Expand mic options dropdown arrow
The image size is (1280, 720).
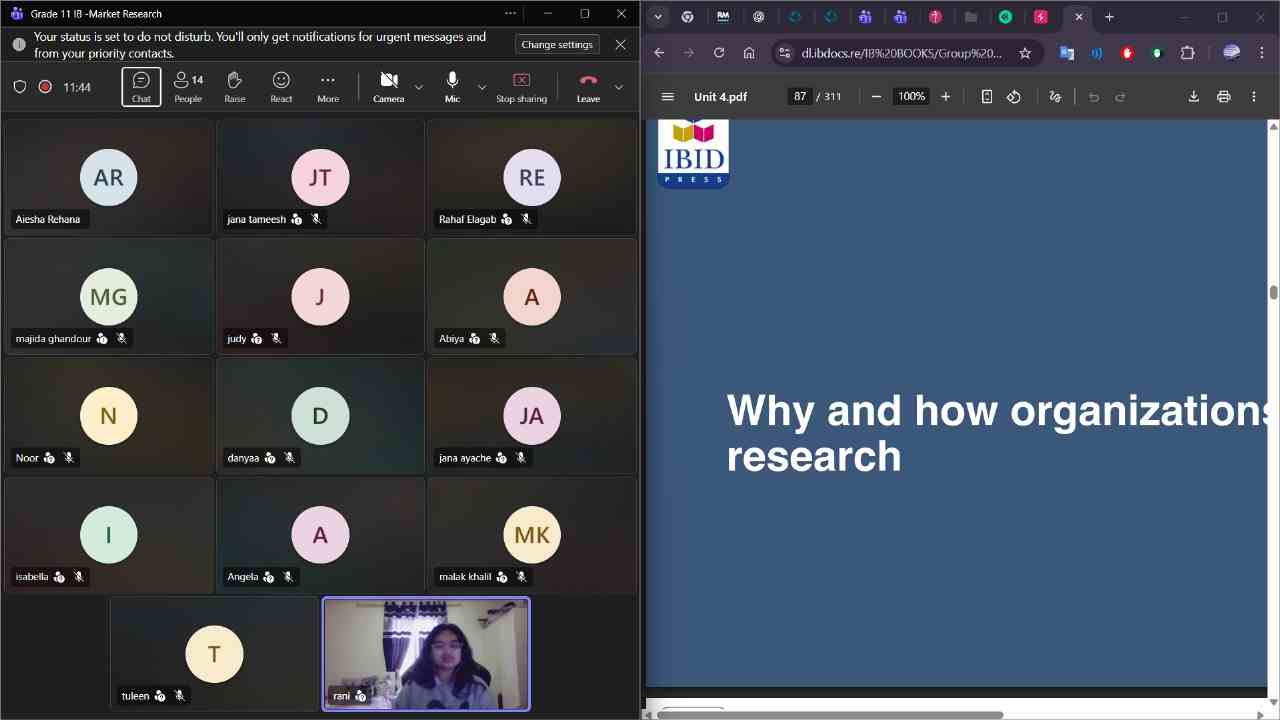coord(482,87)
